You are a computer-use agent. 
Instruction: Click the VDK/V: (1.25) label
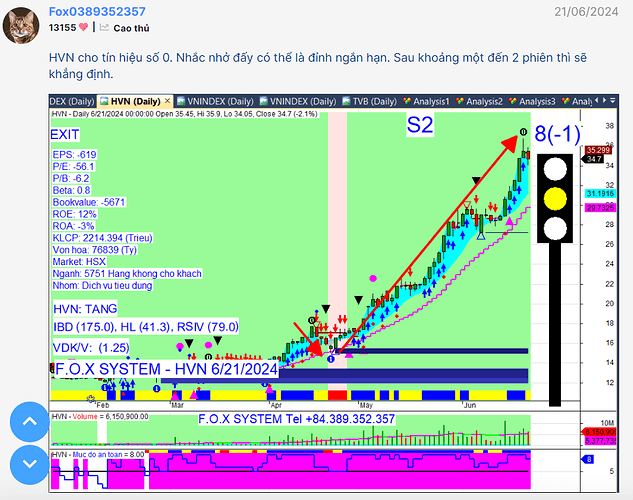point(91,347)
